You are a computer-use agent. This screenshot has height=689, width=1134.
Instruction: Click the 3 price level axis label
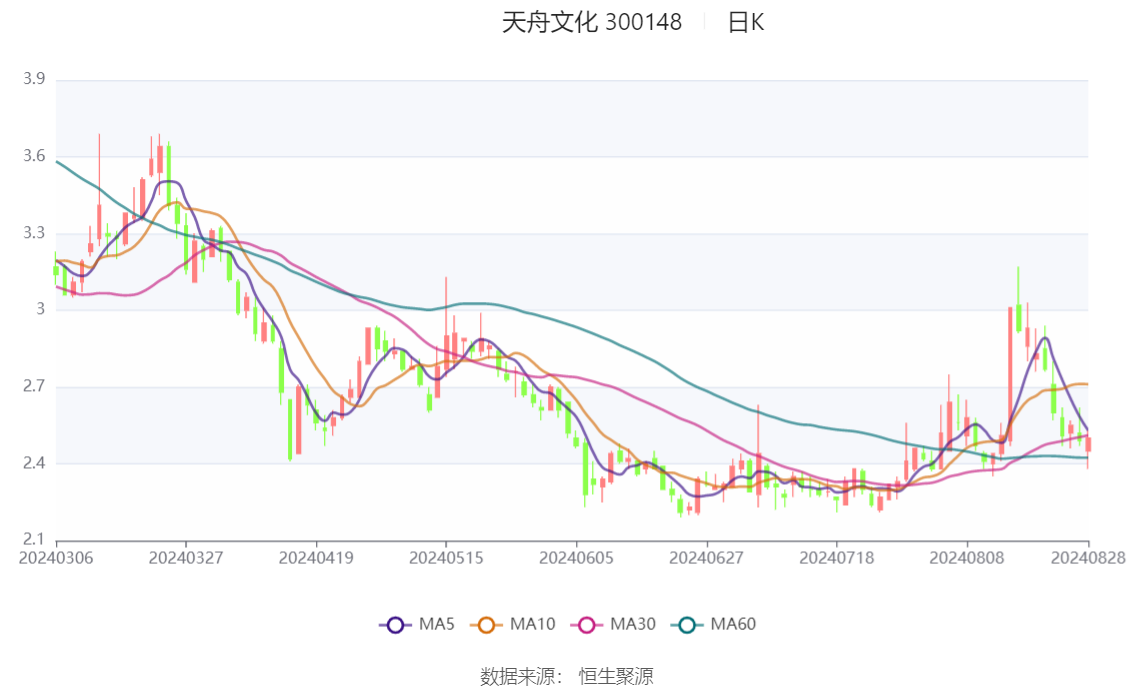[x=40, y=309]
